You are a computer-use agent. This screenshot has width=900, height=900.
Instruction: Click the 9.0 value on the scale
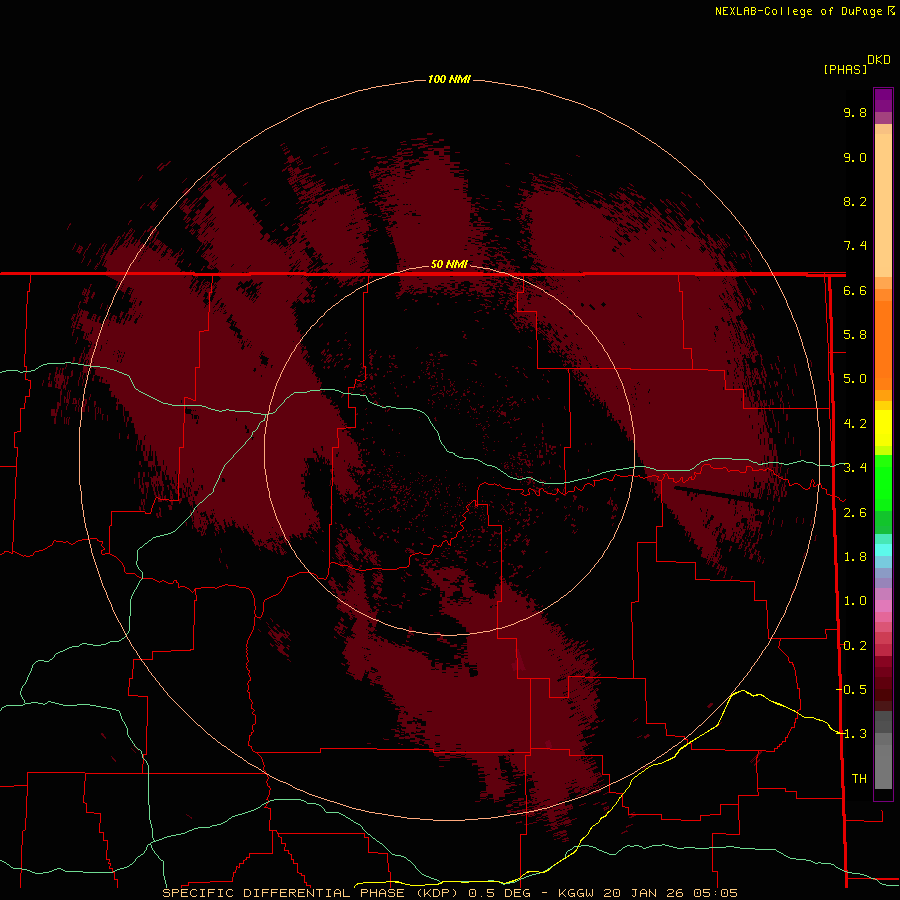point(855,157)
